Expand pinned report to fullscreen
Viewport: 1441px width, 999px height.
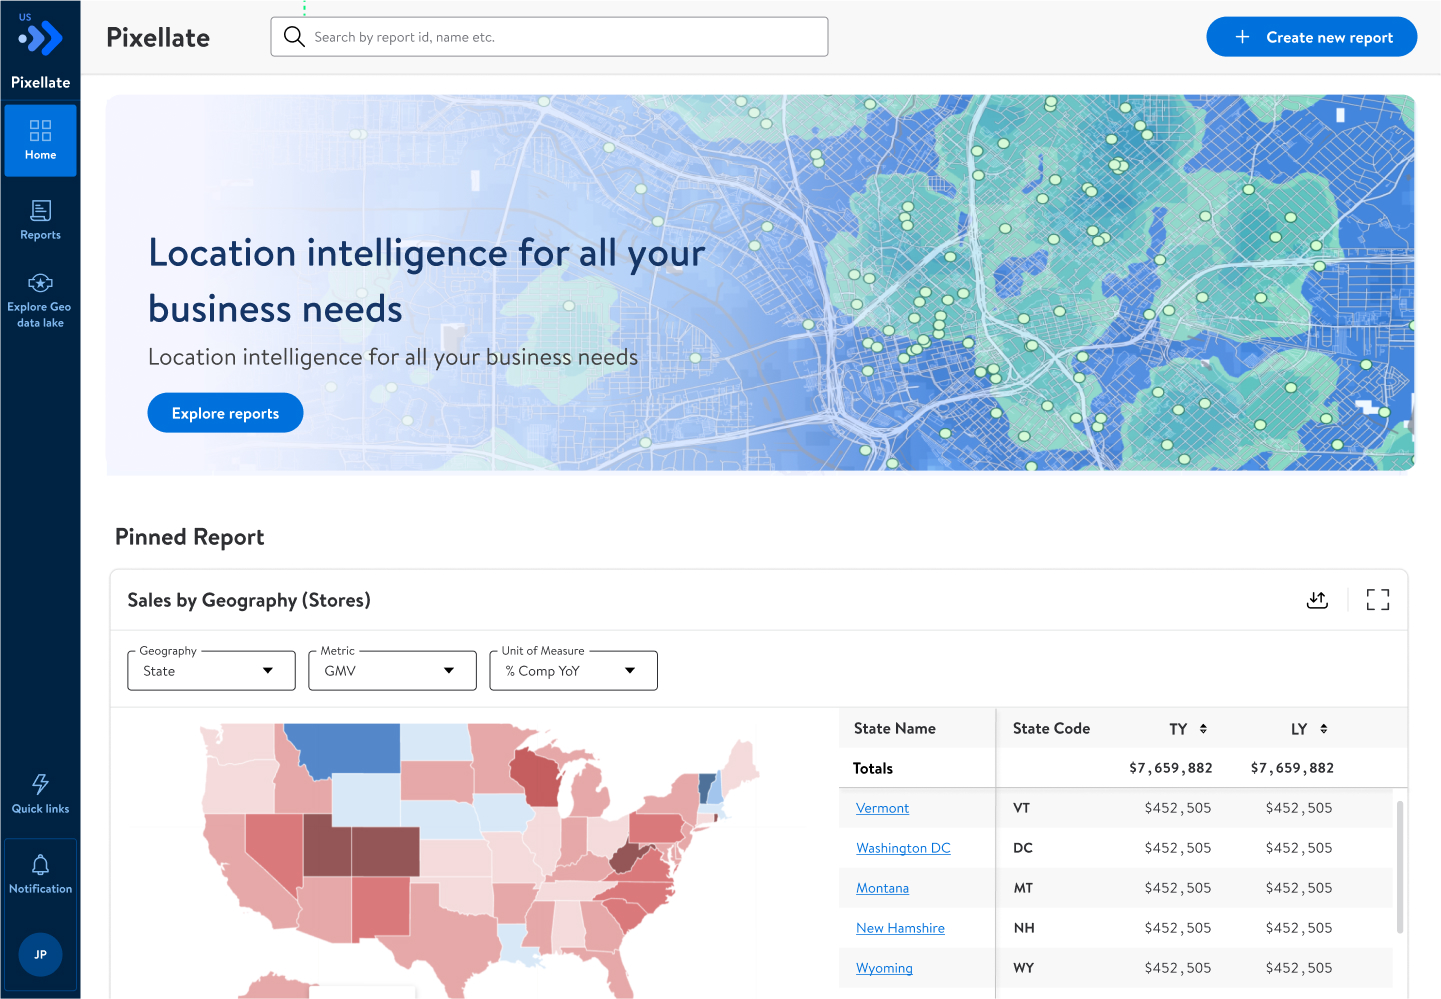coord(1377,600)
